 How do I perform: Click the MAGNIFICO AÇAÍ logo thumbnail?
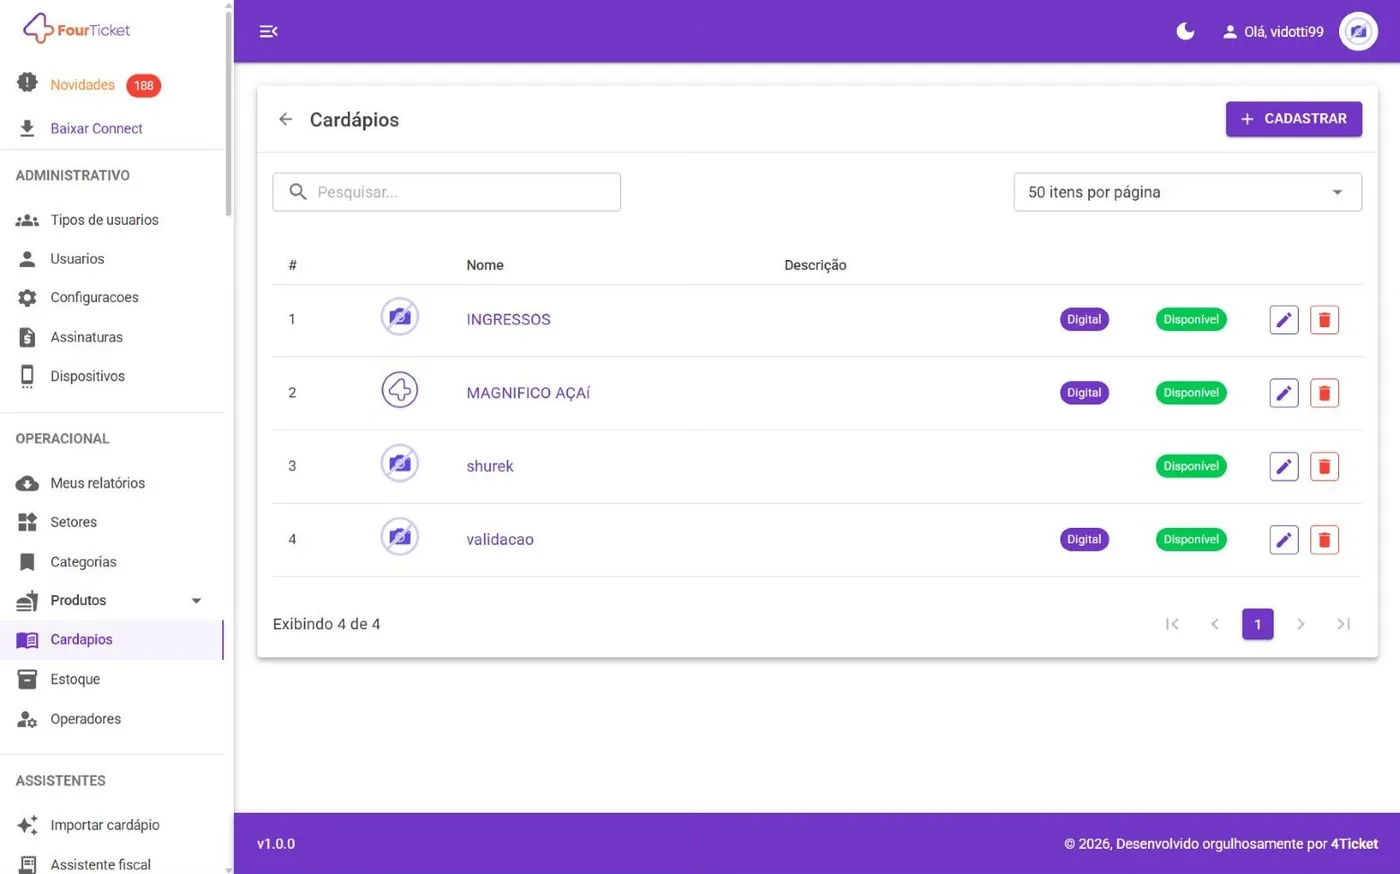point(400,390)
